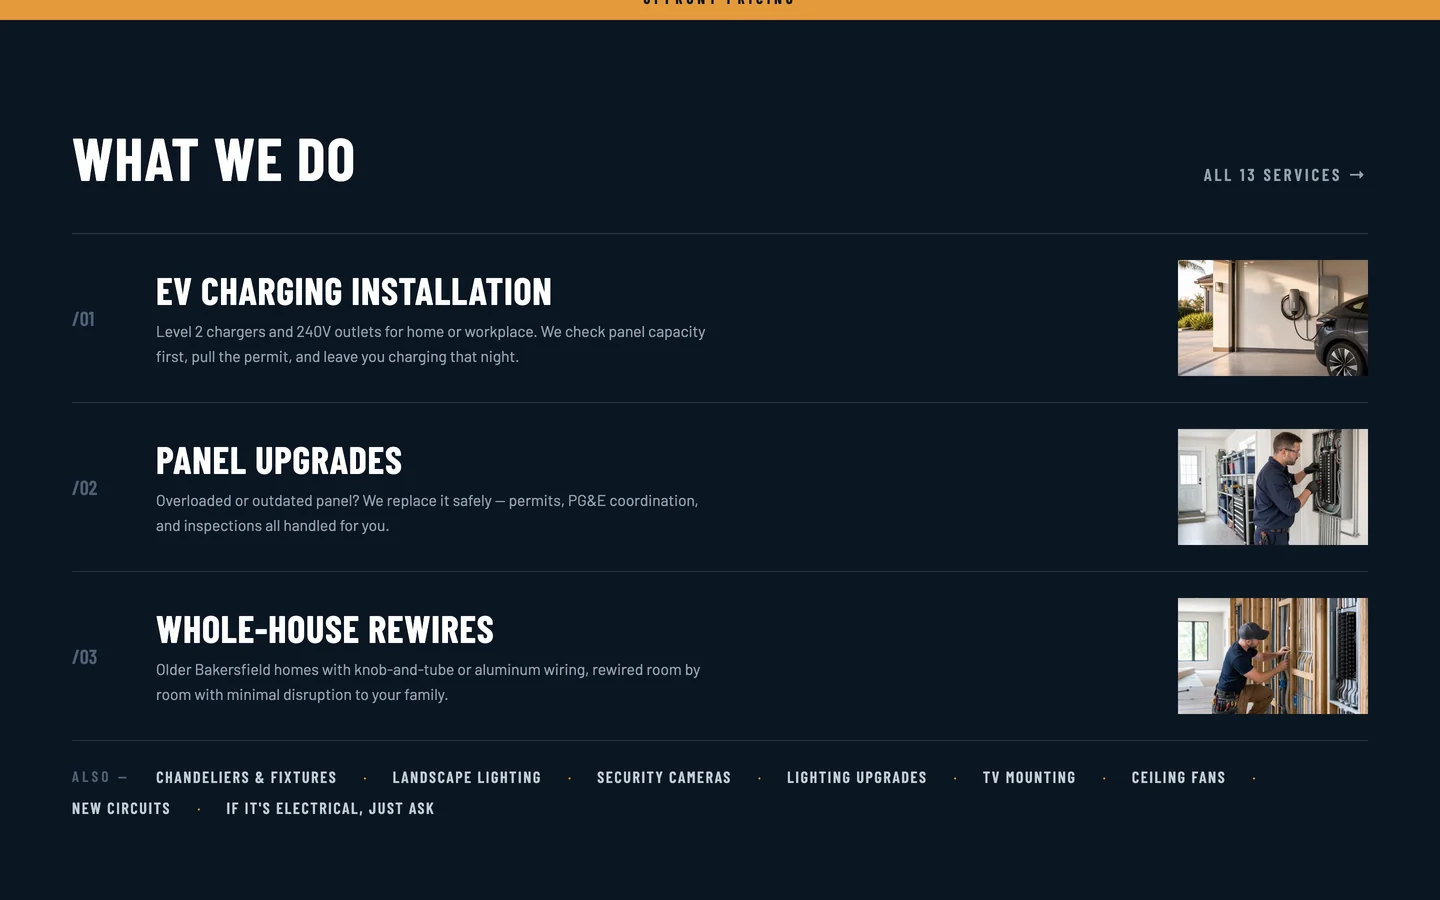Click the arrow icon beside All 13 Services
The image size is (1440, 900).
coord(1357,175)
